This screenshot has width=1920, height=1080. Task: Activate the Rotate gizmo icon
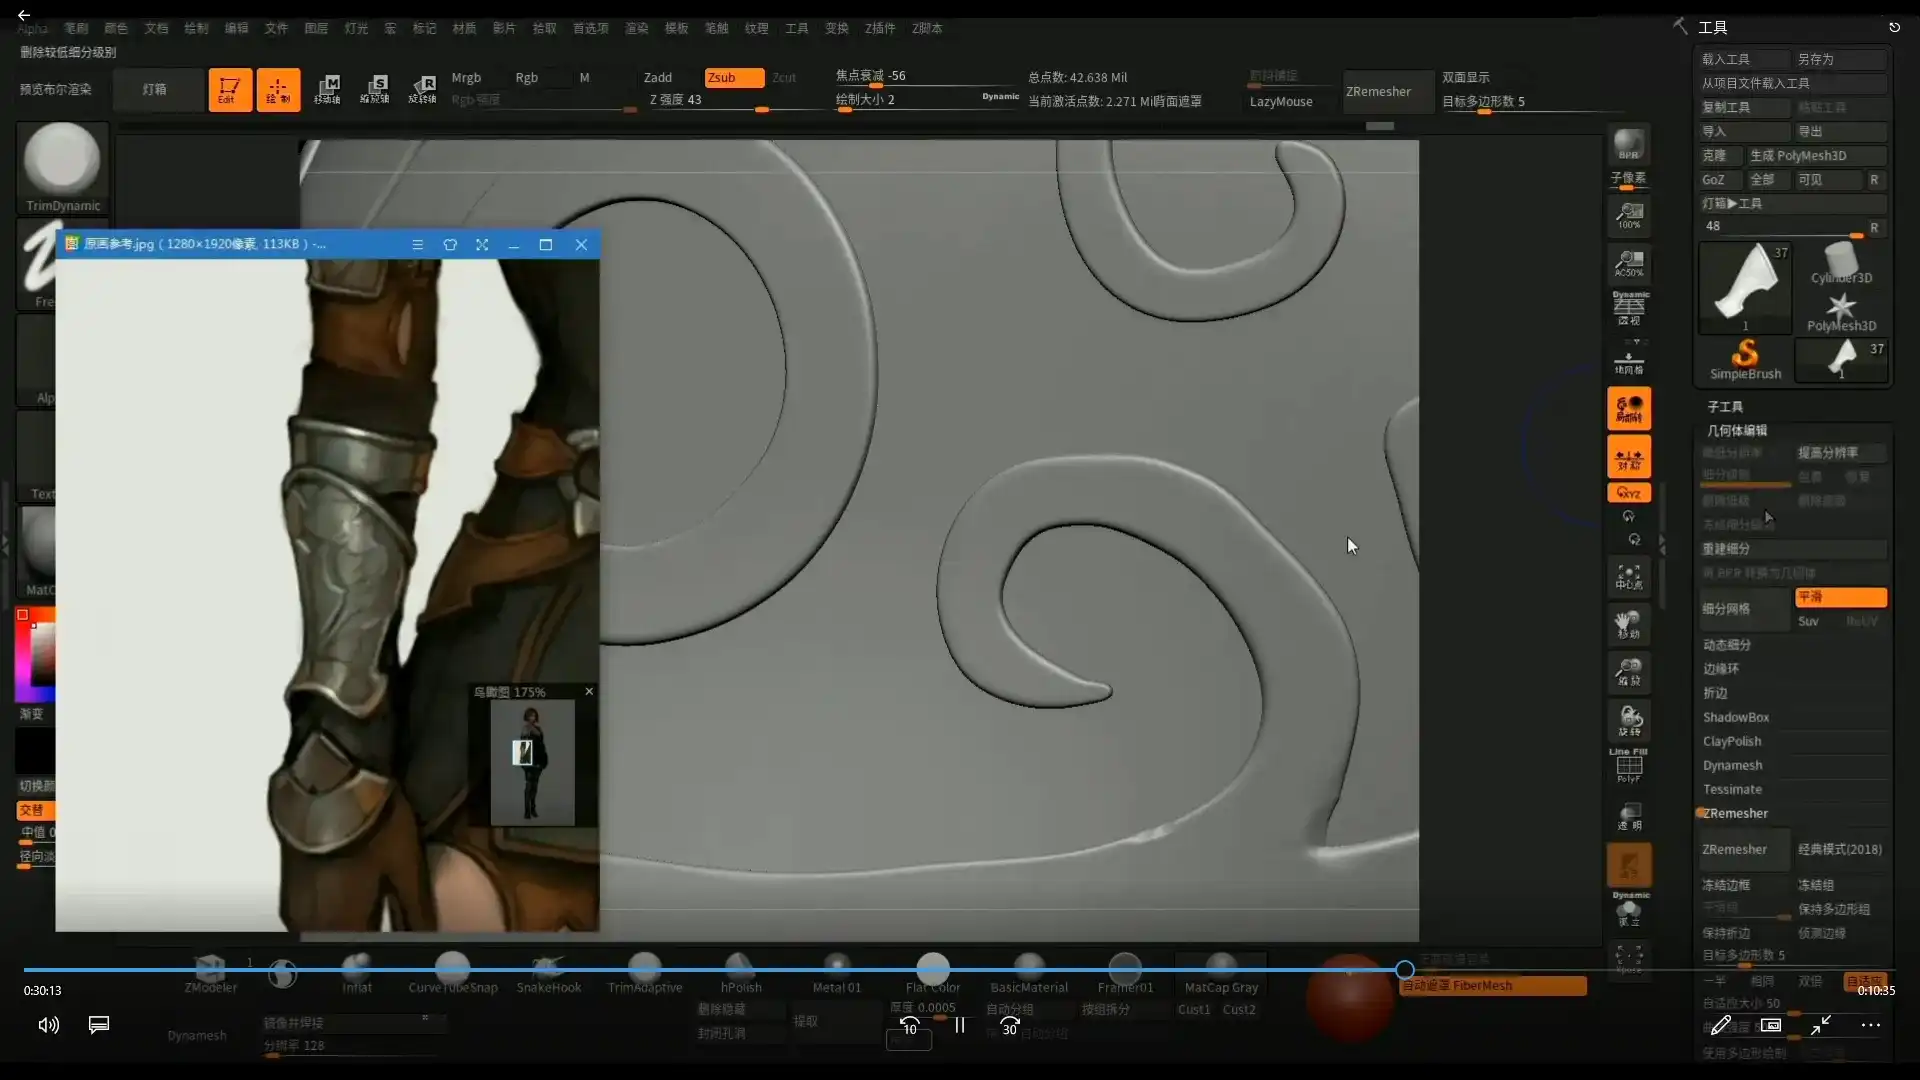422,89
